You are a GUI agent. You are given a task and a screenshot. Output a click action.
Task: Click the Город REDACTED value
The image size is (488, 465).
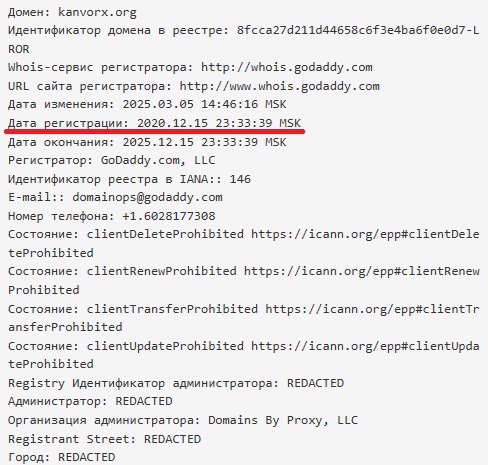87,457
